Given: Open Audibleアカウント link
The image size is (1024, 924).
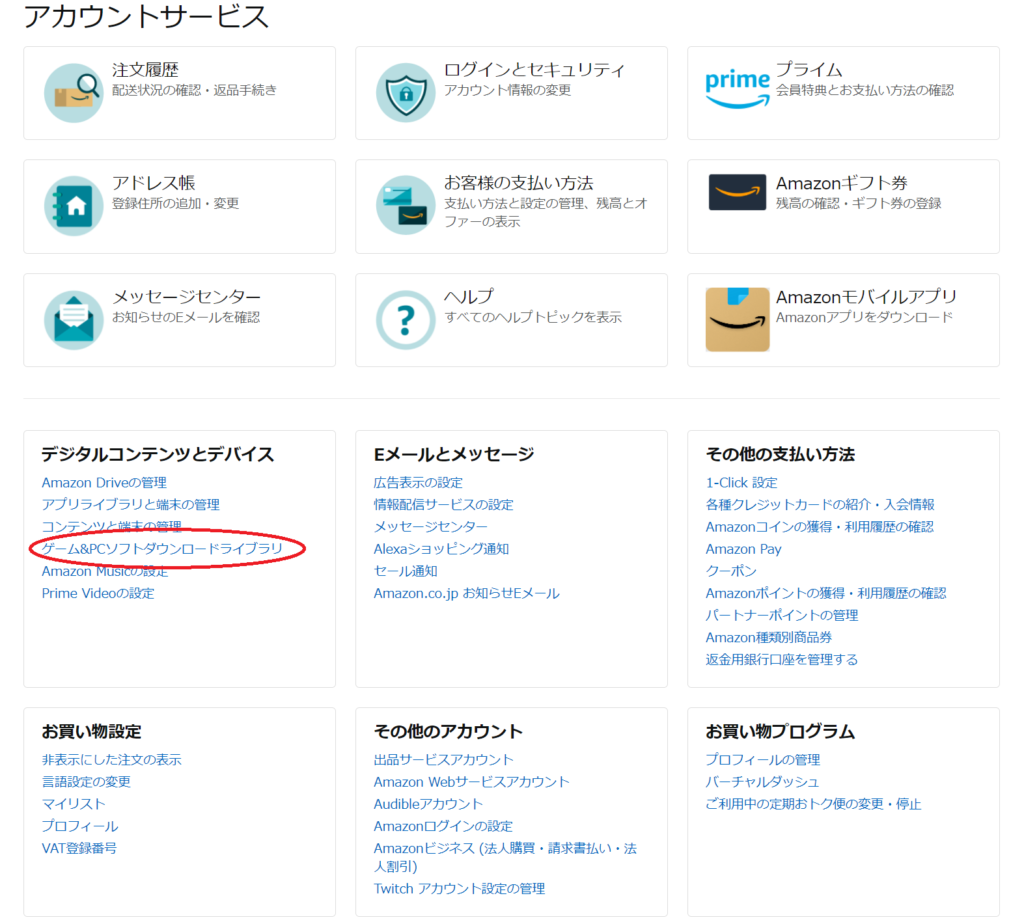Looking at the screenshot, I should 428,804.
